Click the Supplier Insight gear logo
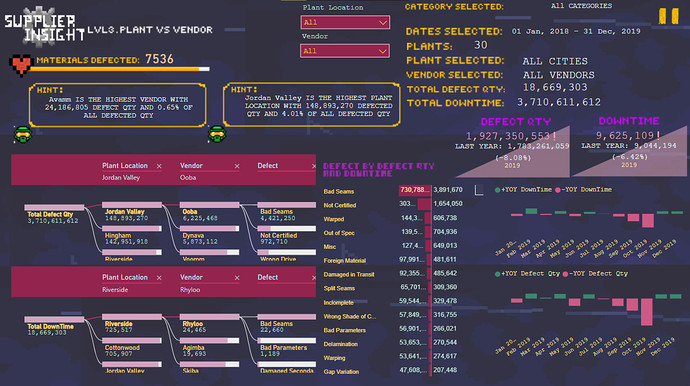The image size is (690, 386). pyautogui.click(x=40, y=26)
